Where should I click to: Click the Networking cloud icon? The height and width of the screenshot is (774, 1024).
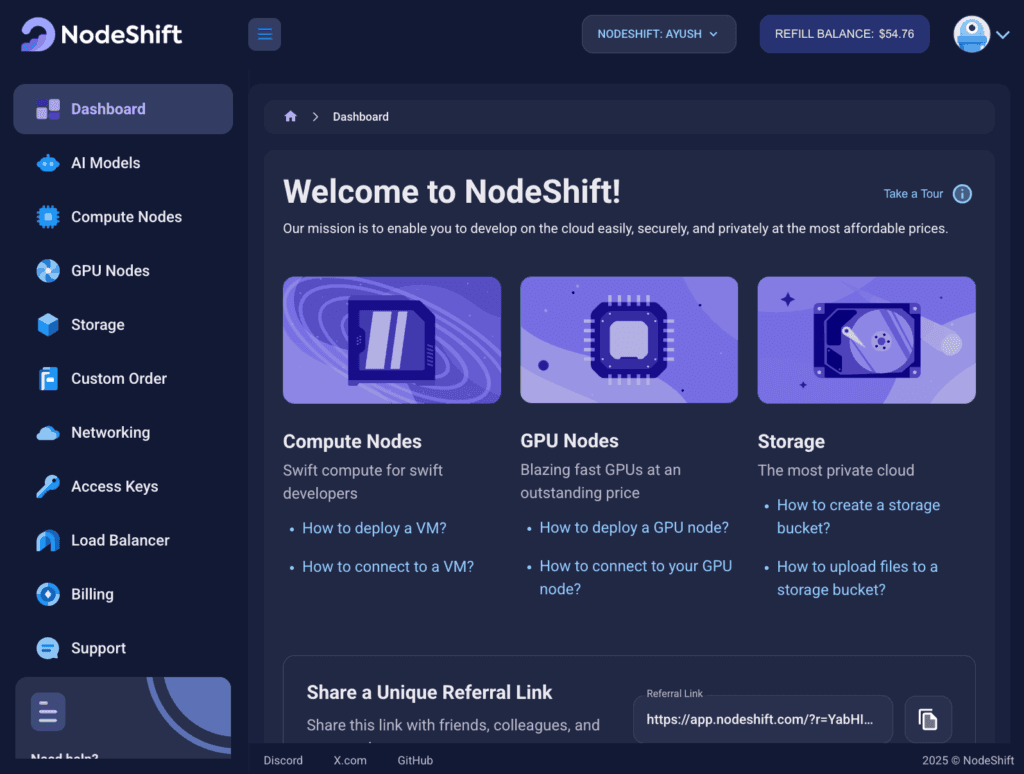[48, 432]
